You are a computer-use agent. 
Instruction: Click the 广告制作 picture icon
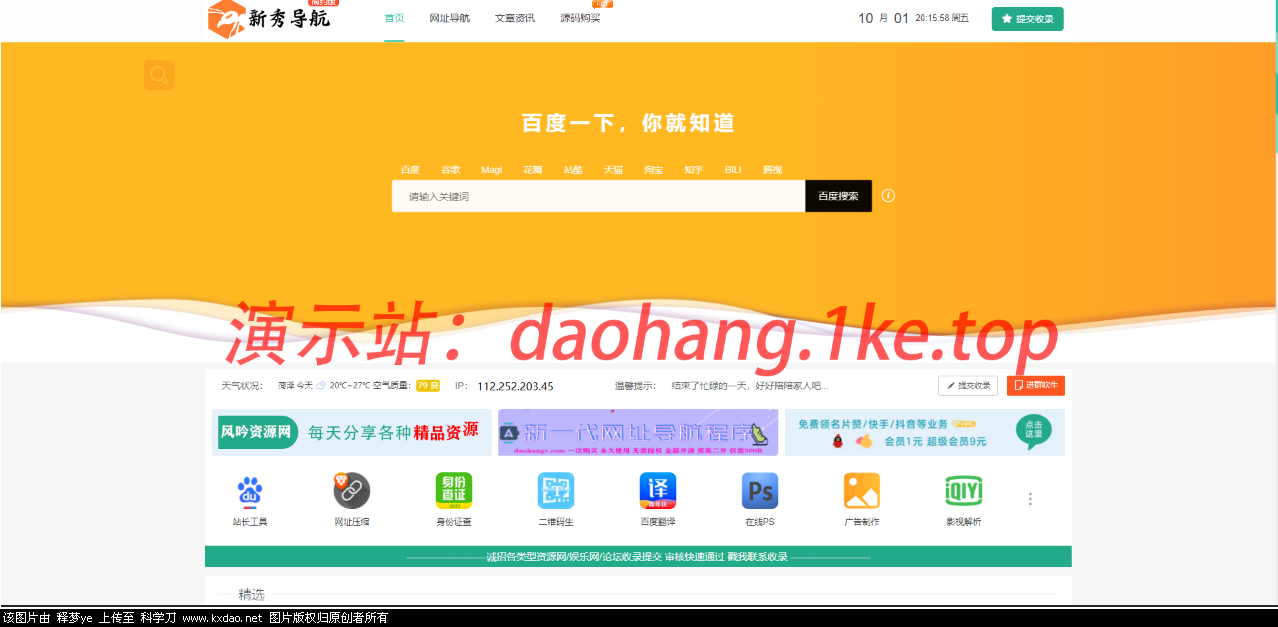(861, 491)
